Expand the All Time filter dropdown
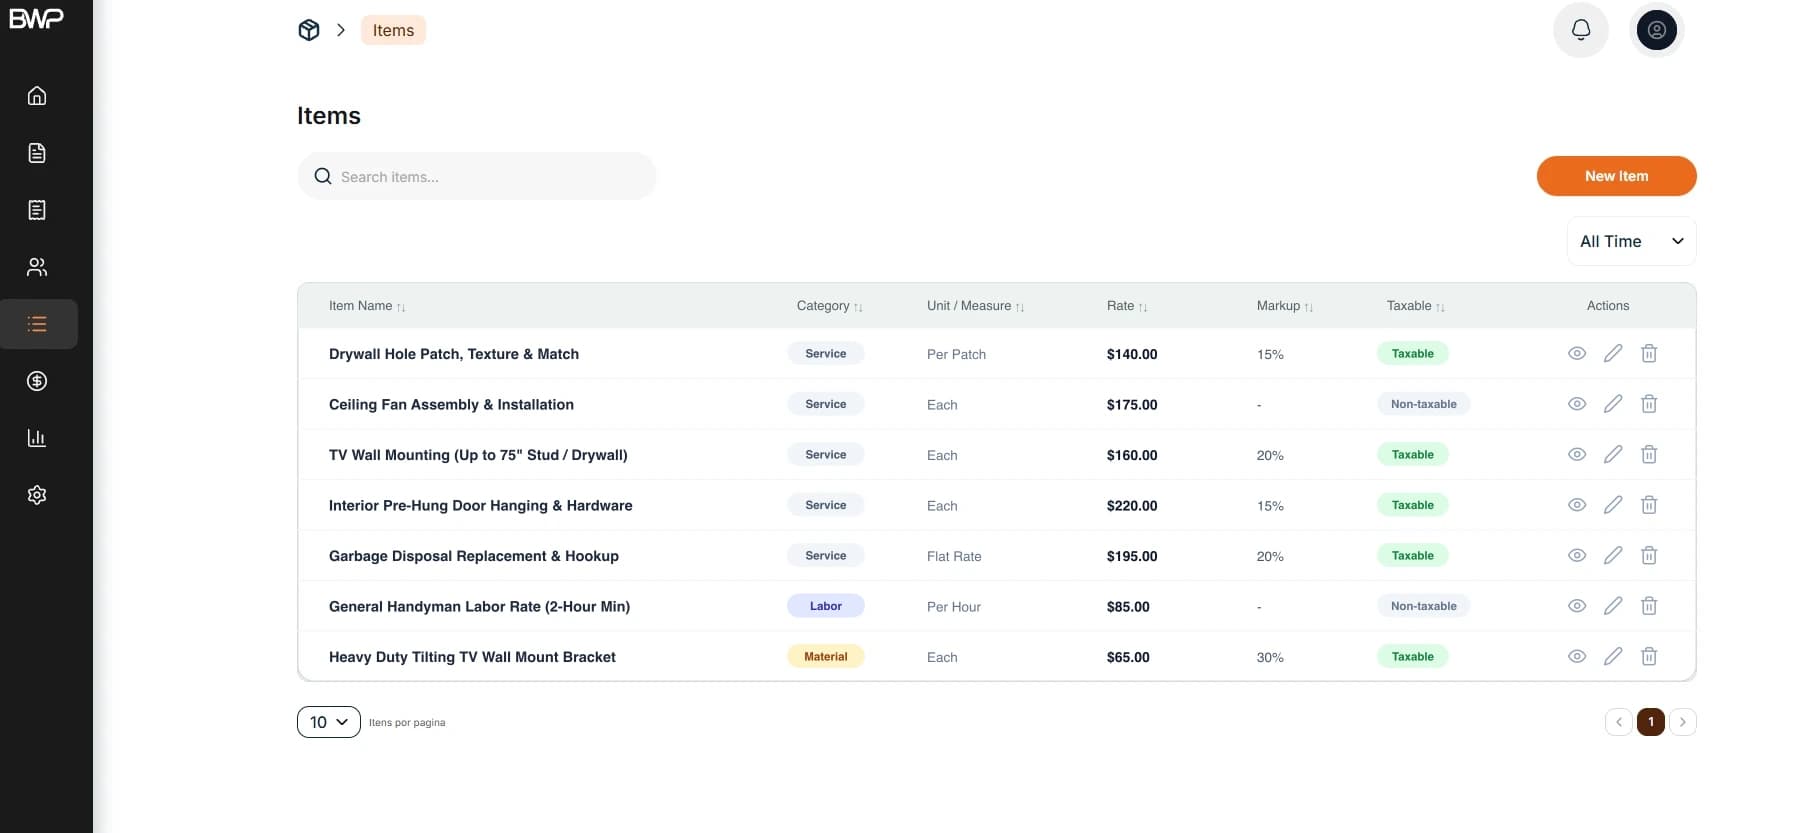1796x833 pixels. click(1631, 241)
